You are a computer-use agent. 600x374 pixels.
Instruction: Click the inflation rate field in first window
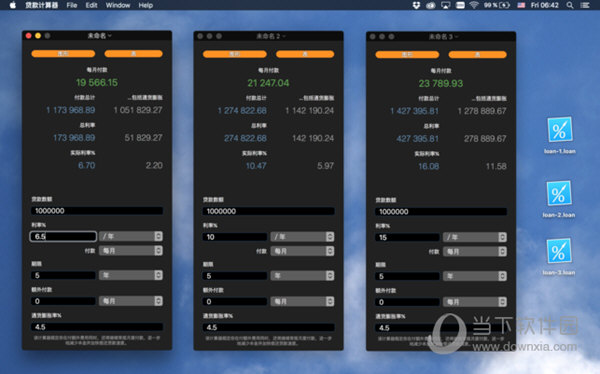(97, 327)
